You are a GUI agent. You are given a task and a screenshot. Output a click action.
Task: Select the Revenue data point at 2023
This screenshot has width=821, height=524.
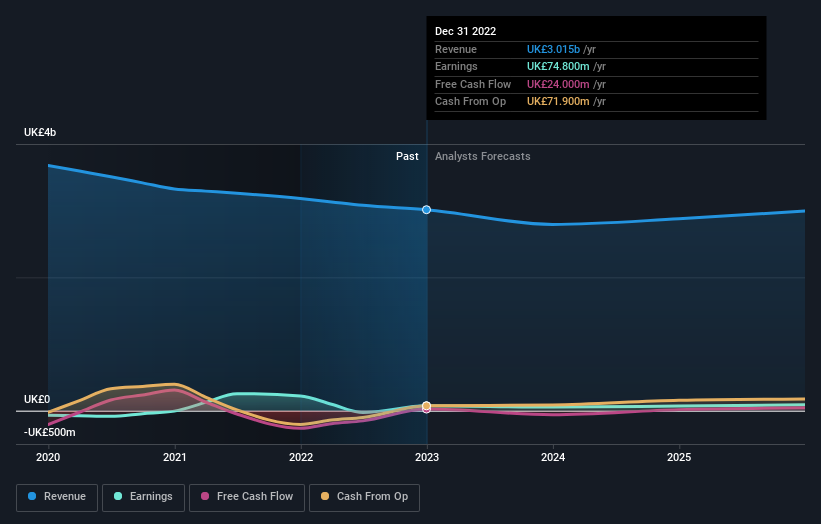click(x=427, y=210)
